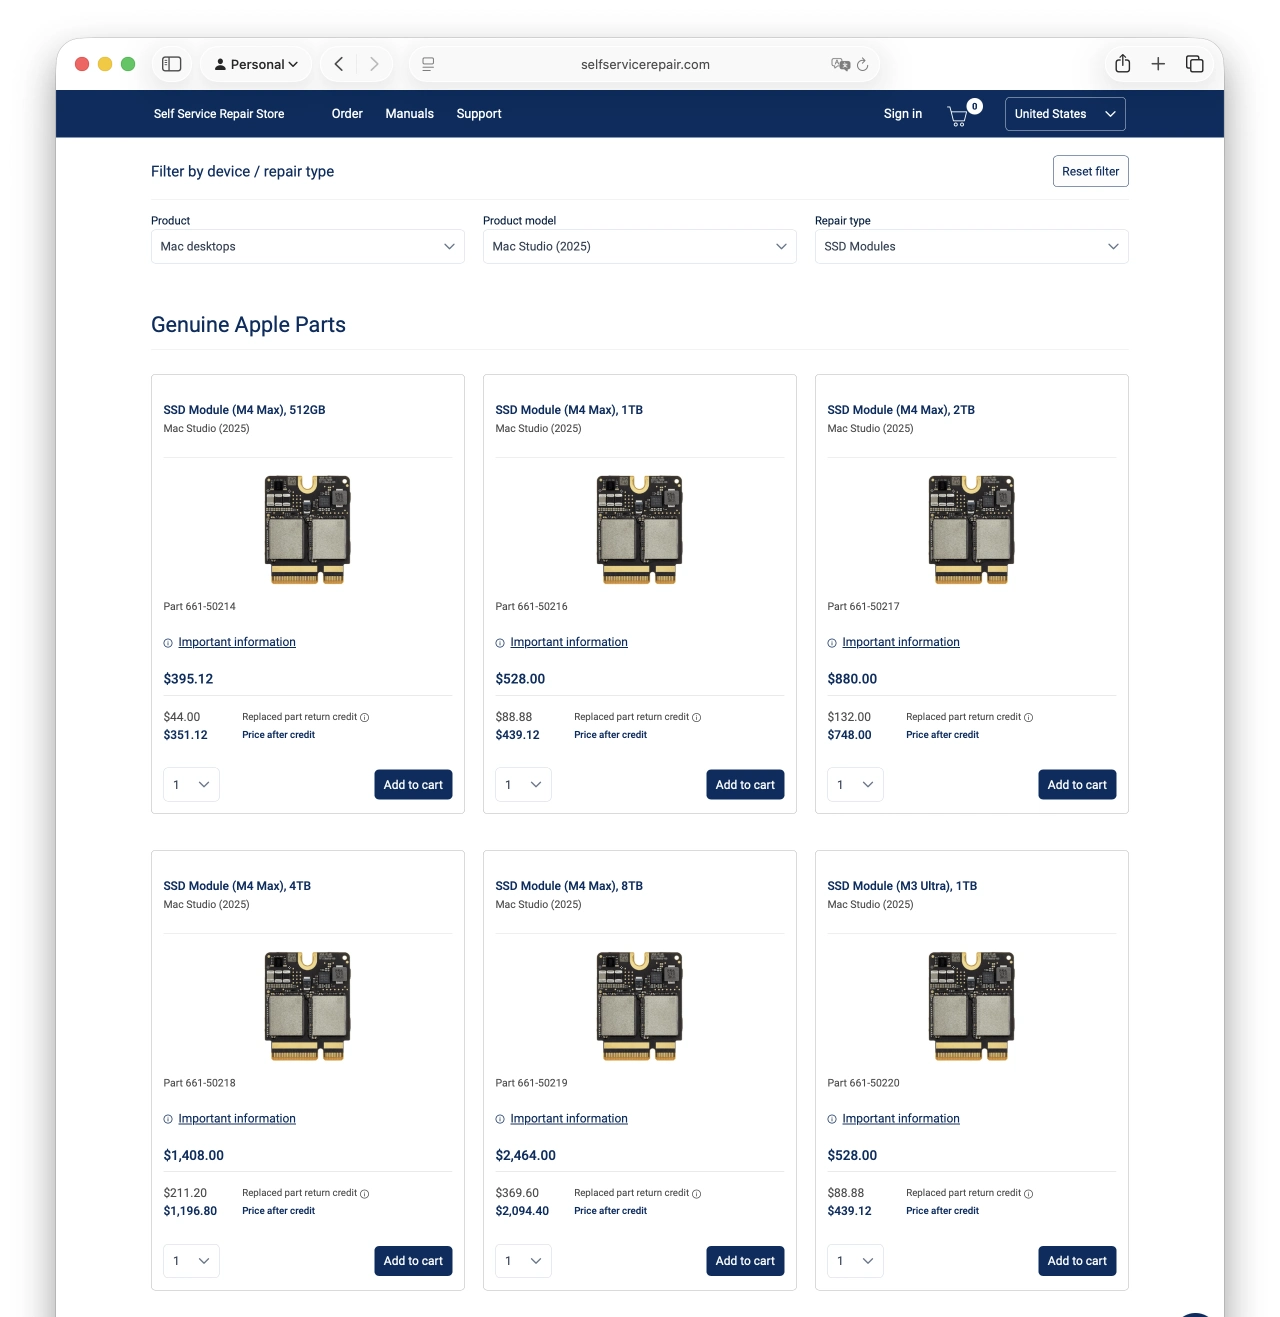Click the SSD Module (M4 Max), 1TB title
This screenshot has height=1317, width=1280.
tap(569, 410)
